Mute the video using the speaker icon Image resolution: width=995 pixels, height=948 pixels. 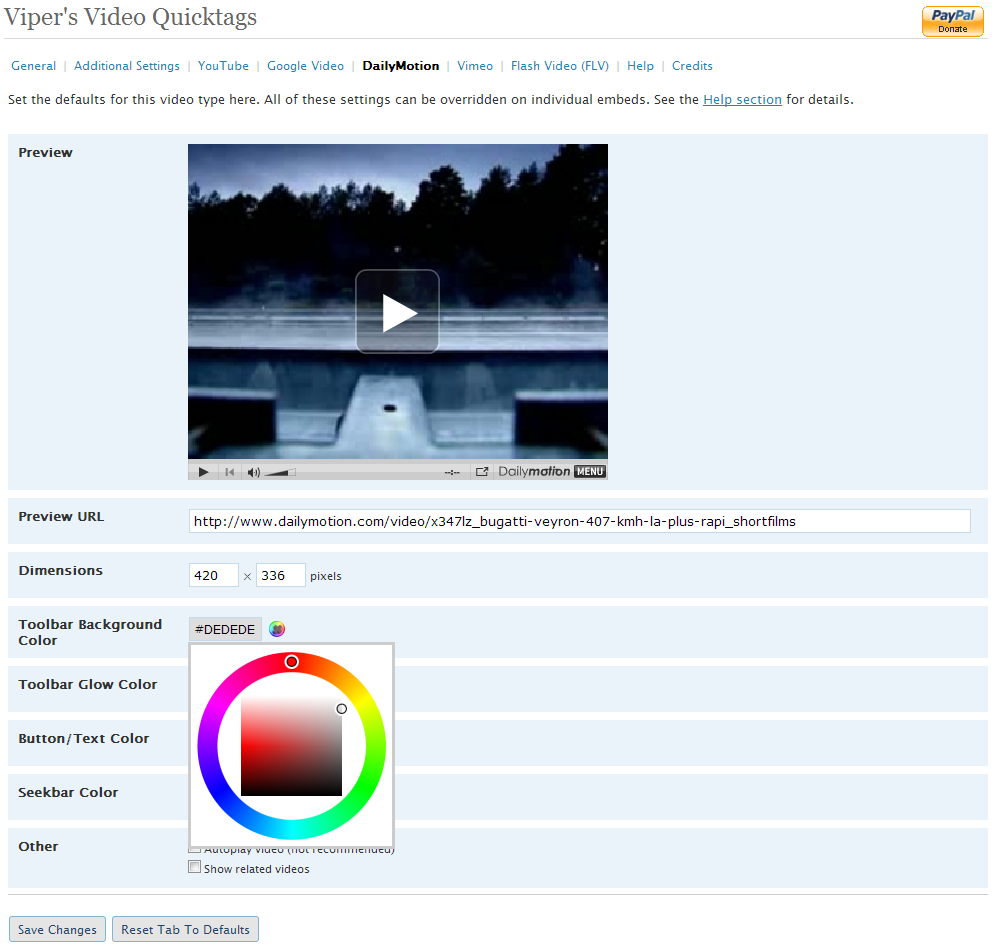click(x=253, y=472)
